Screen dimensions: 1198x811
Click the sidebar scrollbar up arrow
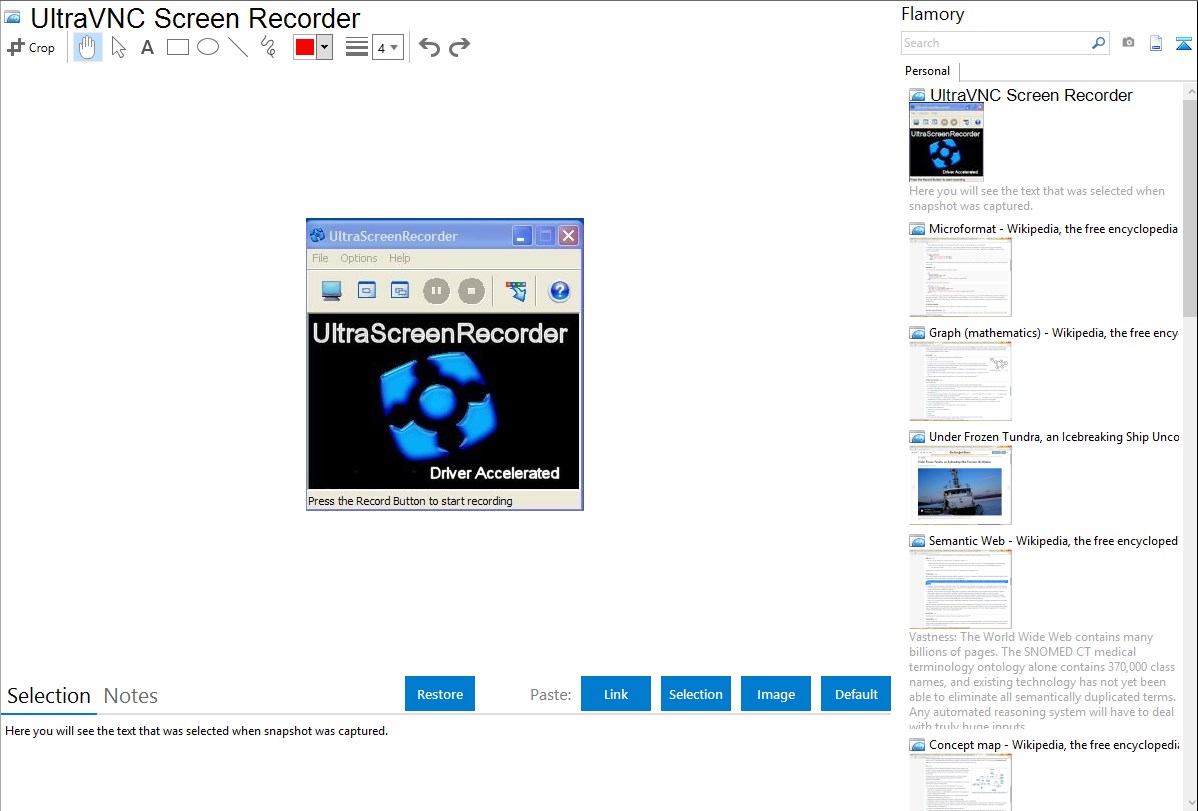click(x=1191, y=92)
